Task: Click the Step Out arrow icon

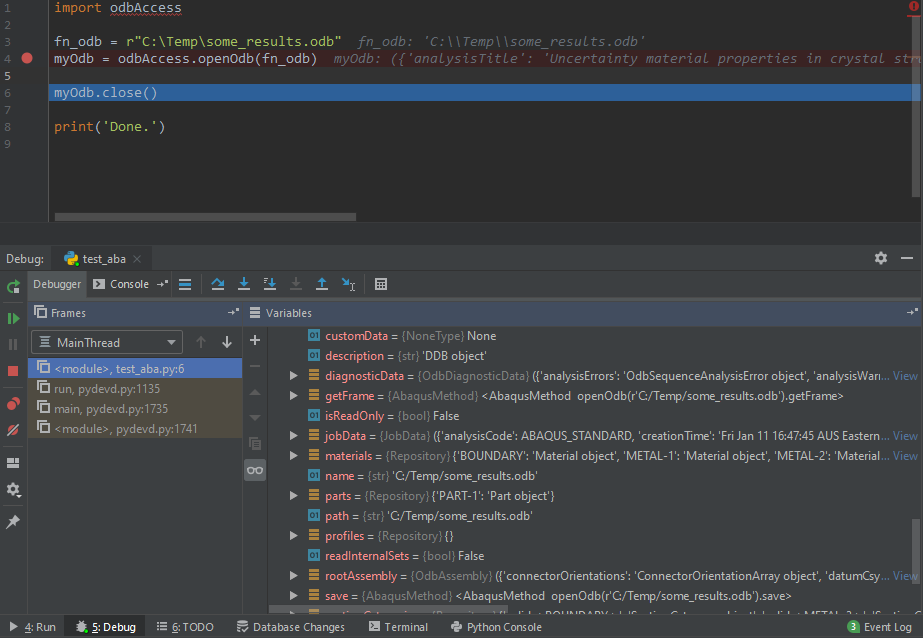Action: click(x=322, y=285)
